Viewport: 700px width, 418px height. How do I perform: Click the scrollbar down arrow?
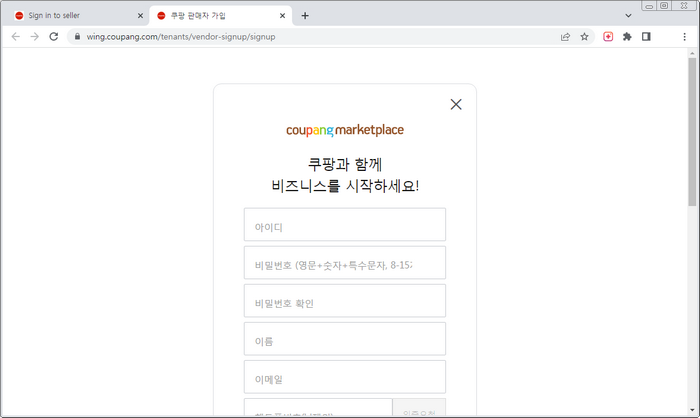(x=692, y=410)
